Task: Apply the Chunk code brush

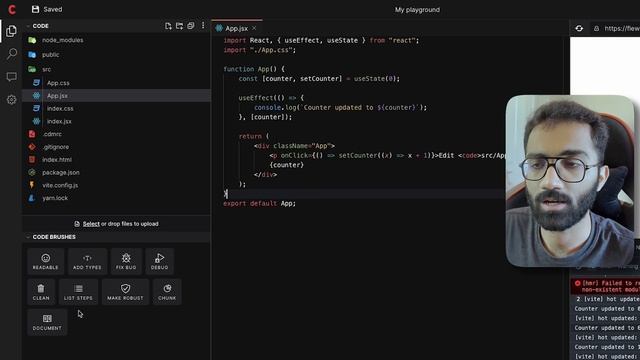Action: pos(167,292)
